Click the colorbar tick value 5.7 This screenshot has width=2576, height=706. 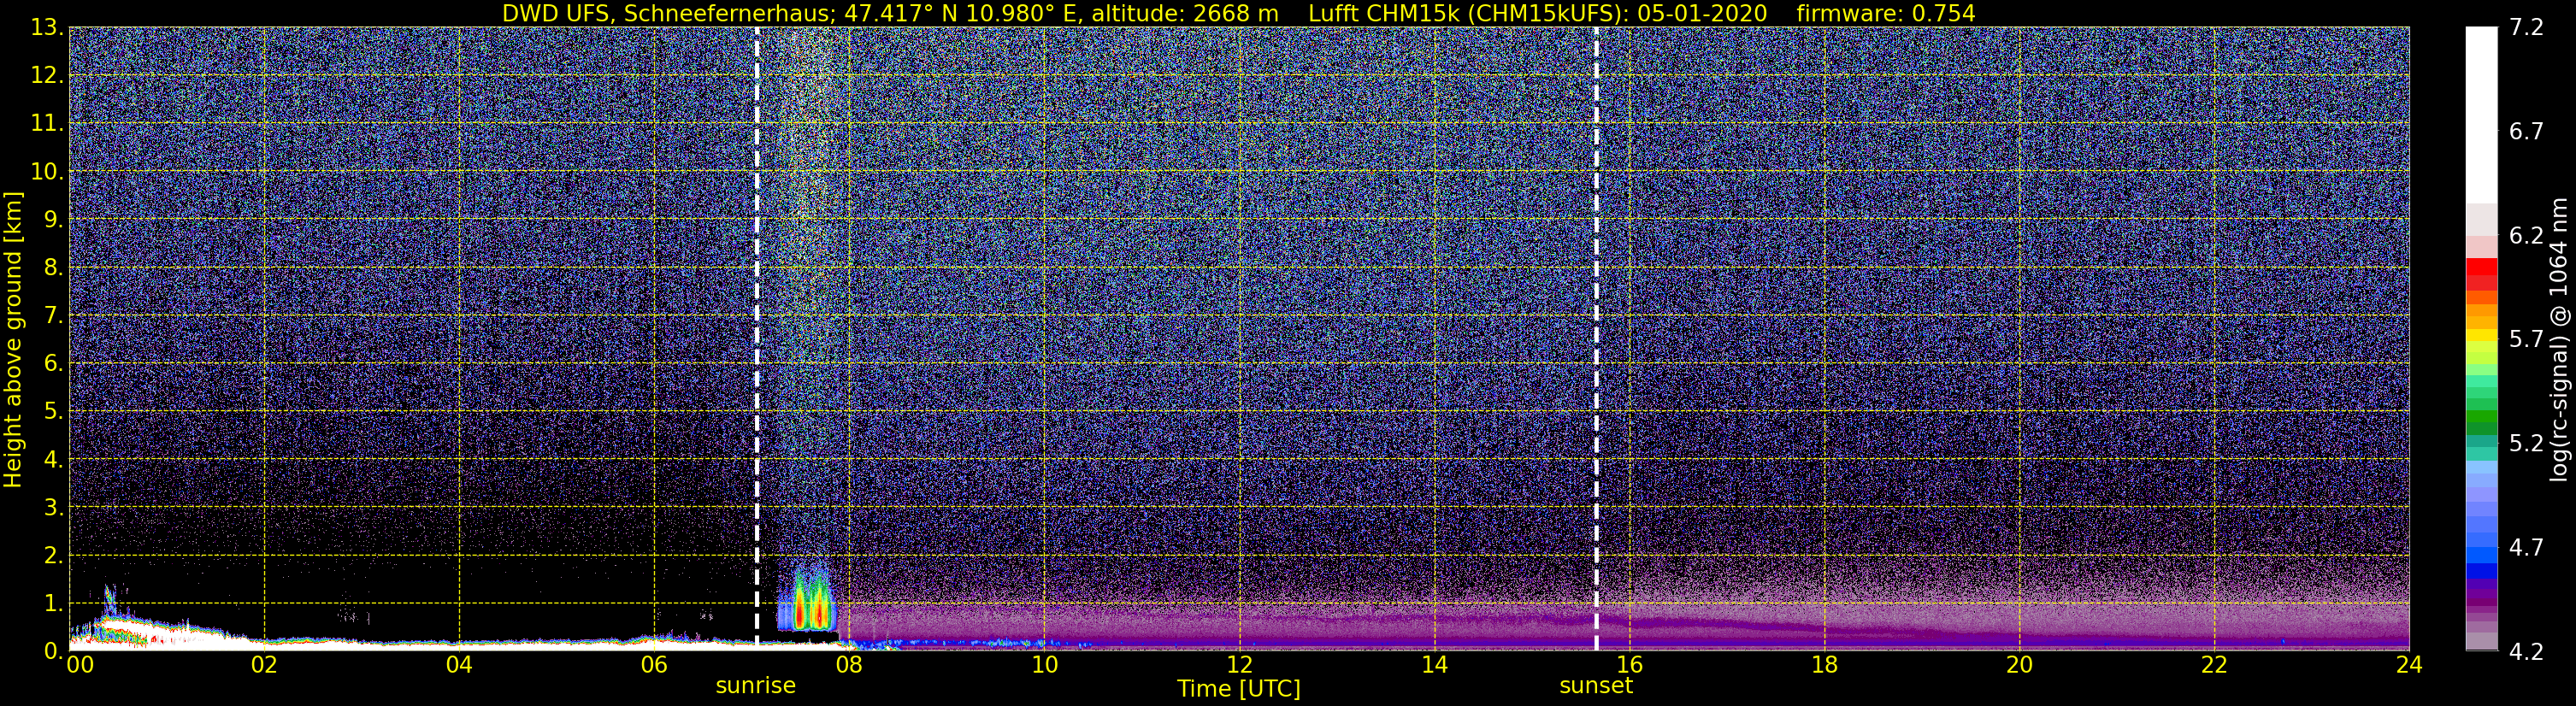click(2526, 340)
